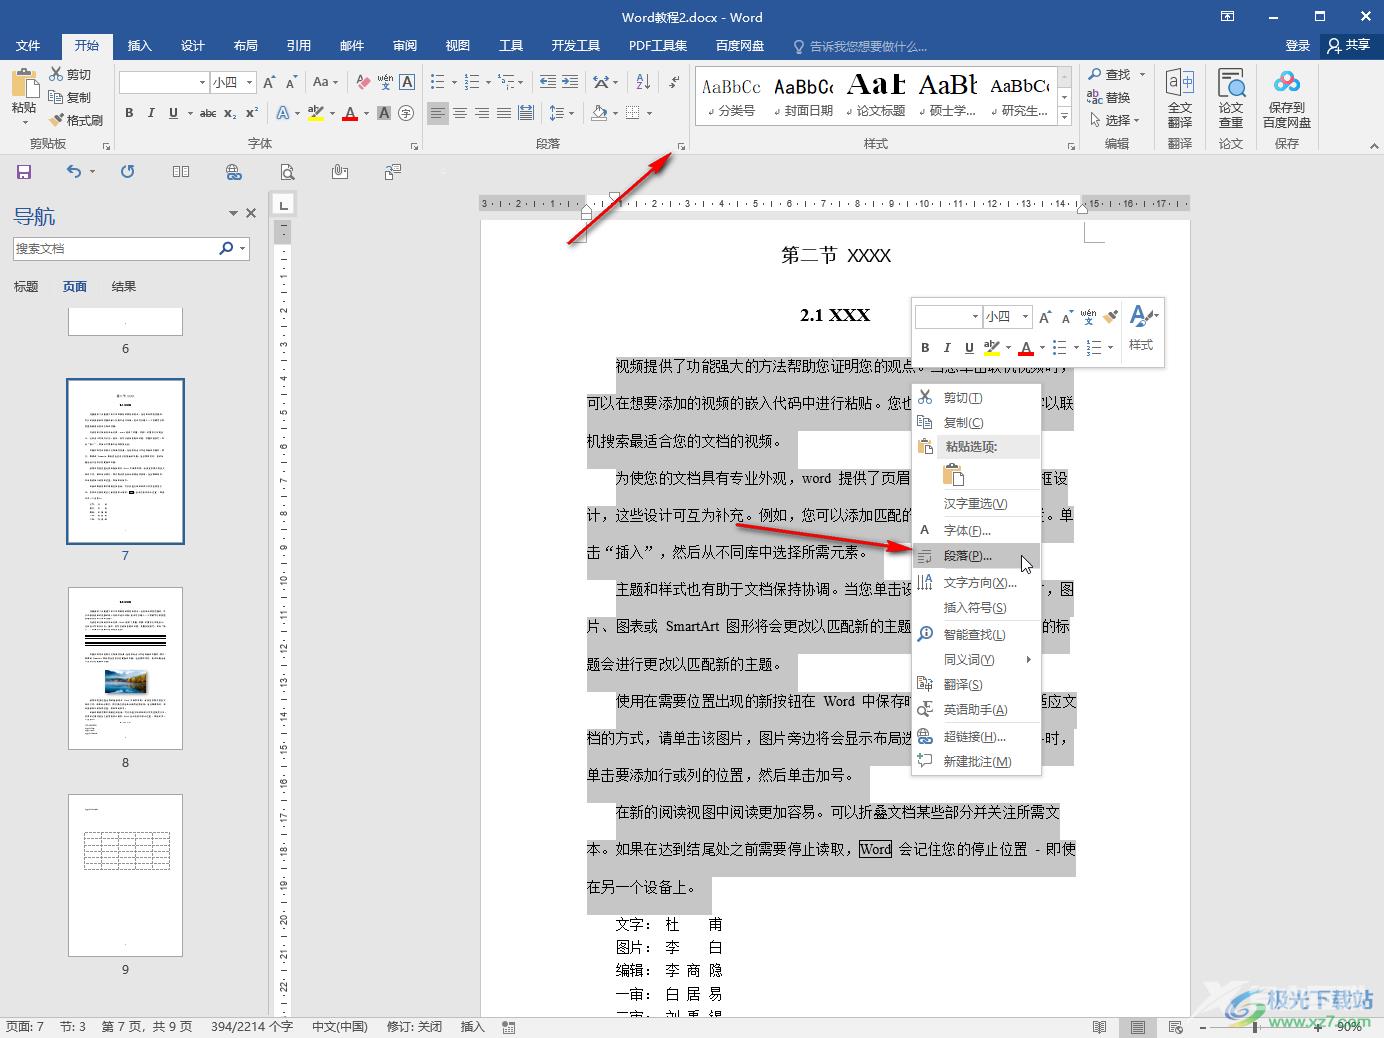Toggle Underline in the ribbon font group

coord(173,113)
